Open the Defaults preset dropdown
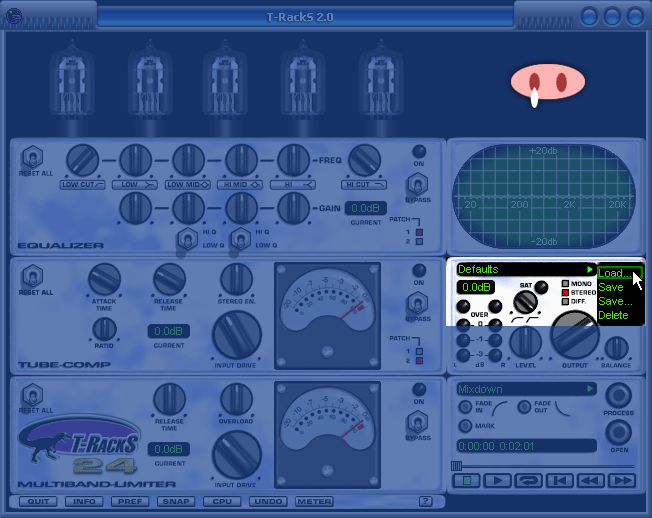This screenshot has height=518, width=652. point(525,269)
